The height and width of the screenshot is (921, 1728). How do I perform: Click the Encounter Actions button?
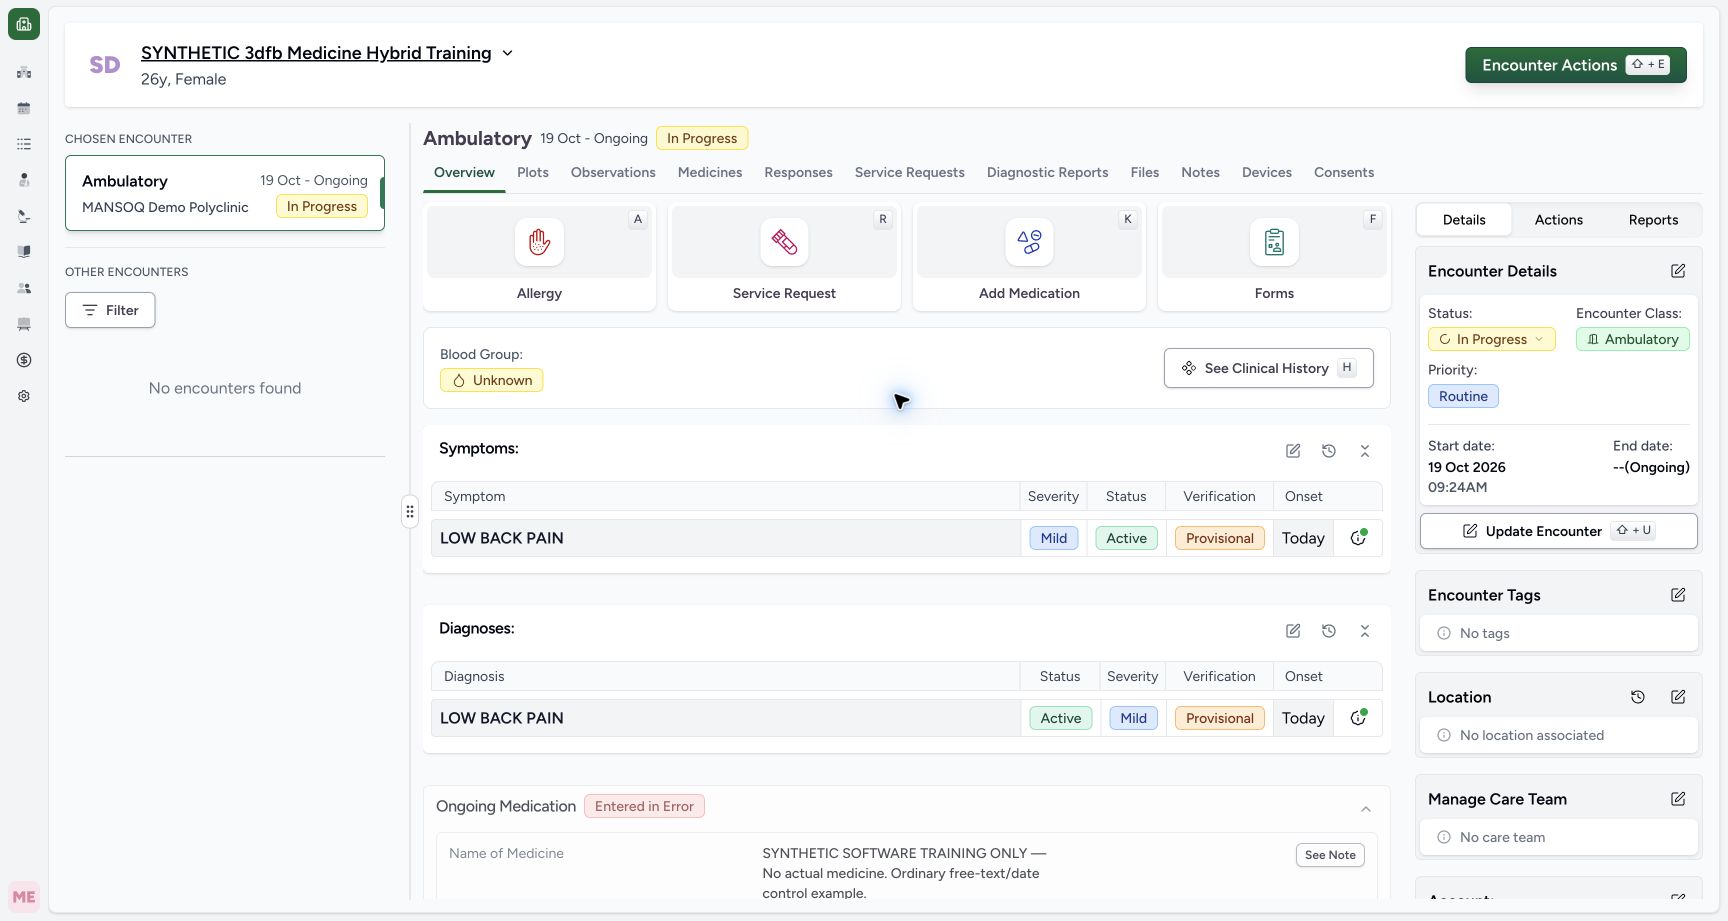tap(1576, 65)
